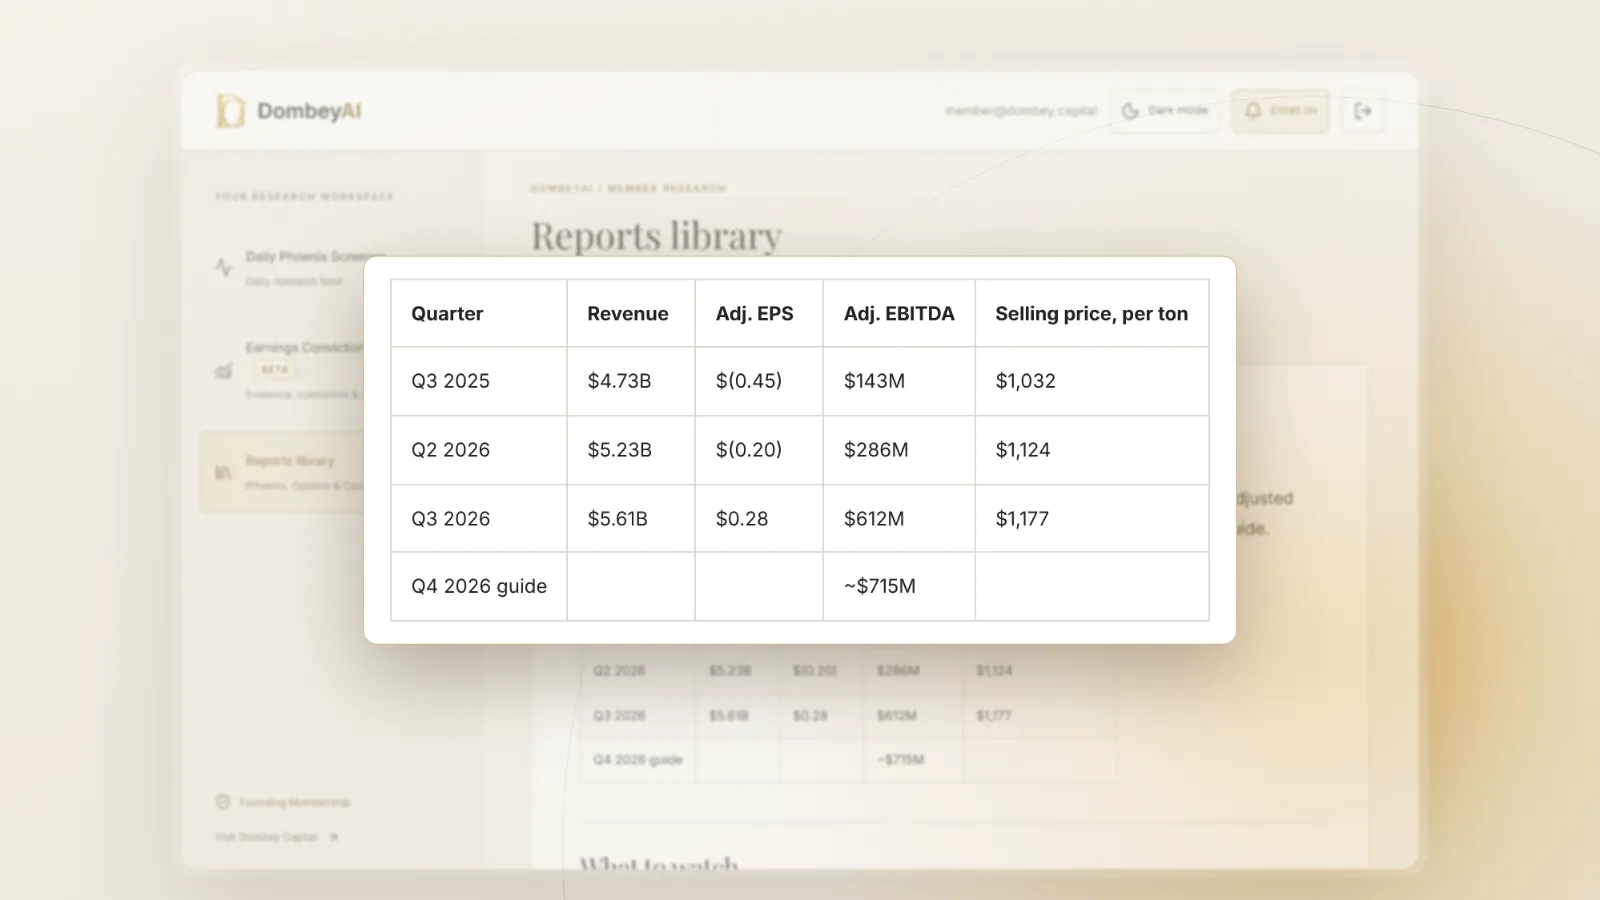Select the $(0.45) EPS cell
The image size is (1600, 900).
[x=759, y=381]
